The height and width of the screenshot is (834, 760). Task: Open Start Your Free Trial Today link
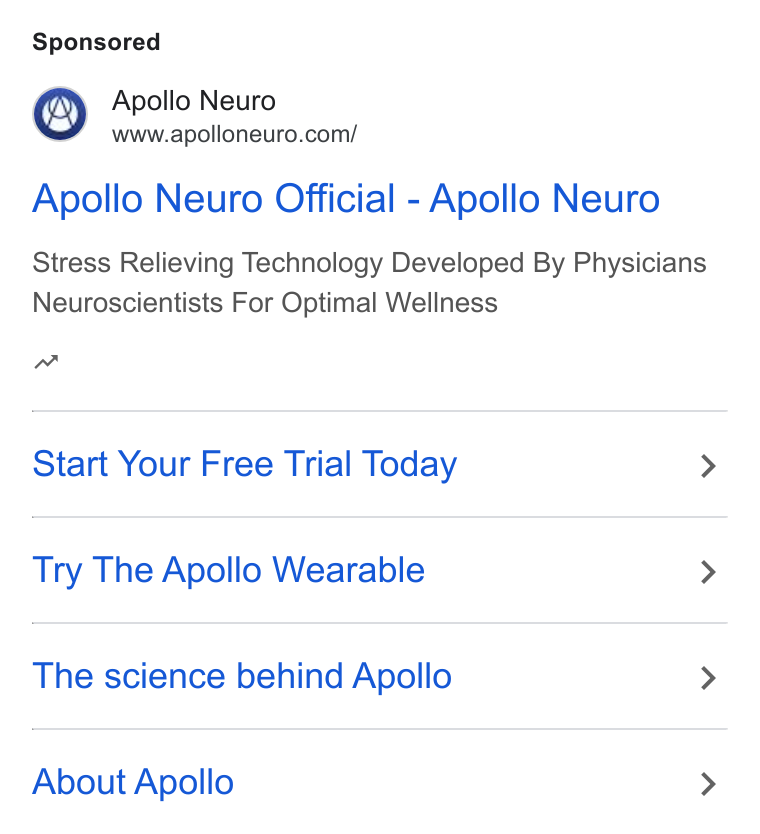245,464
